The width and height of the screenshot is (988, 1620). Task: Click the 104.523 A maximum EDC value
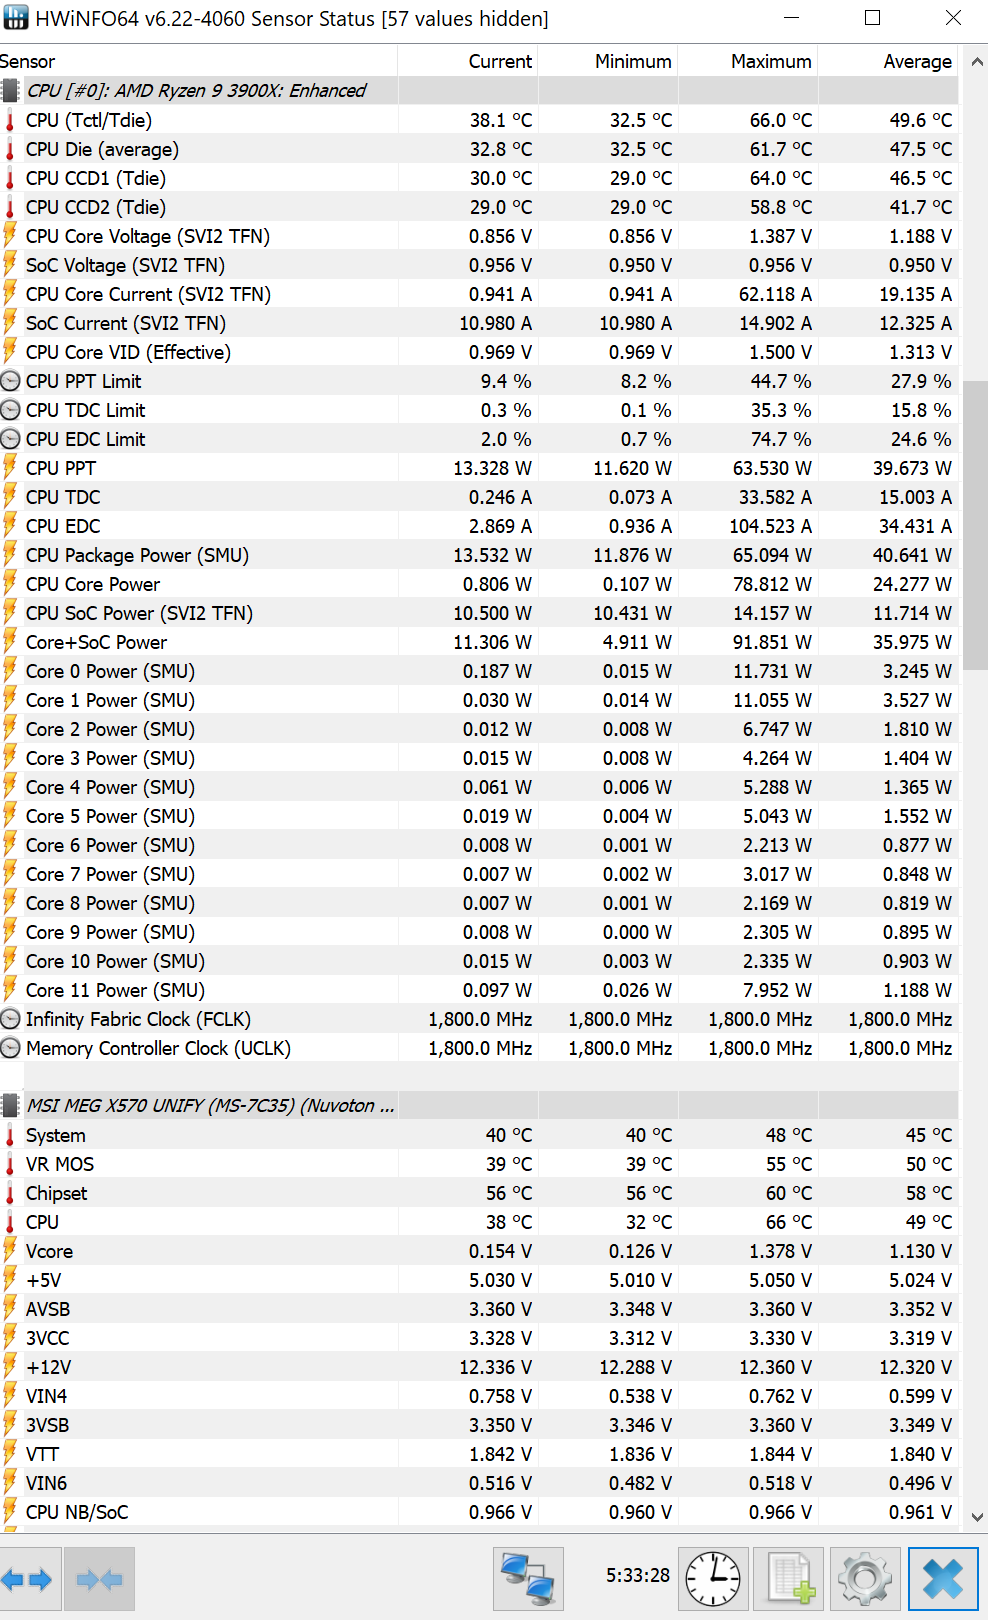point(770,526)
